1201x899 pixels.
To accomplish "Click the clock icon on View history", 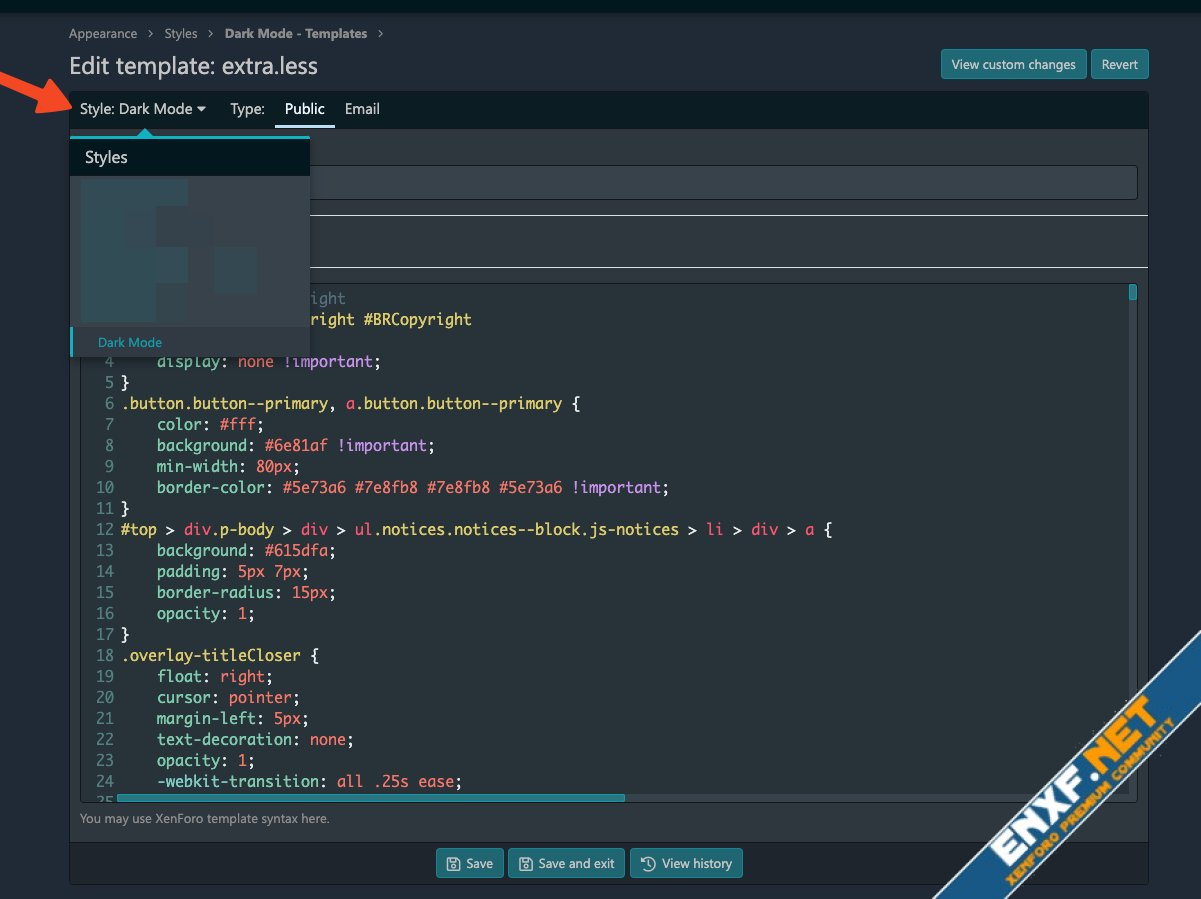I will click(648, 864).
